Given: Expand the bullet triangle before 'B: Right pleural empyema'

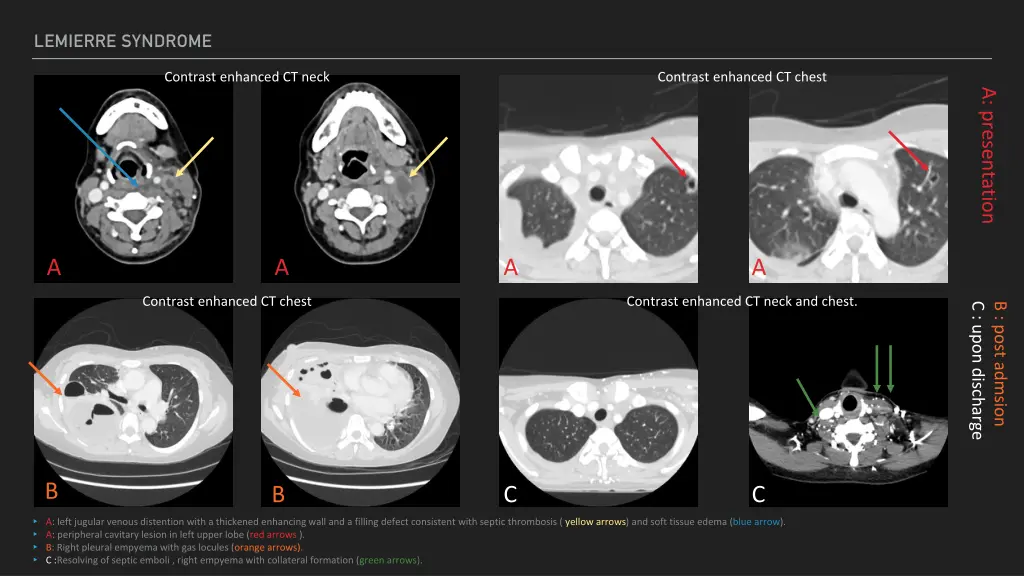Looking at the screenshot, I should tap(37, 548).
